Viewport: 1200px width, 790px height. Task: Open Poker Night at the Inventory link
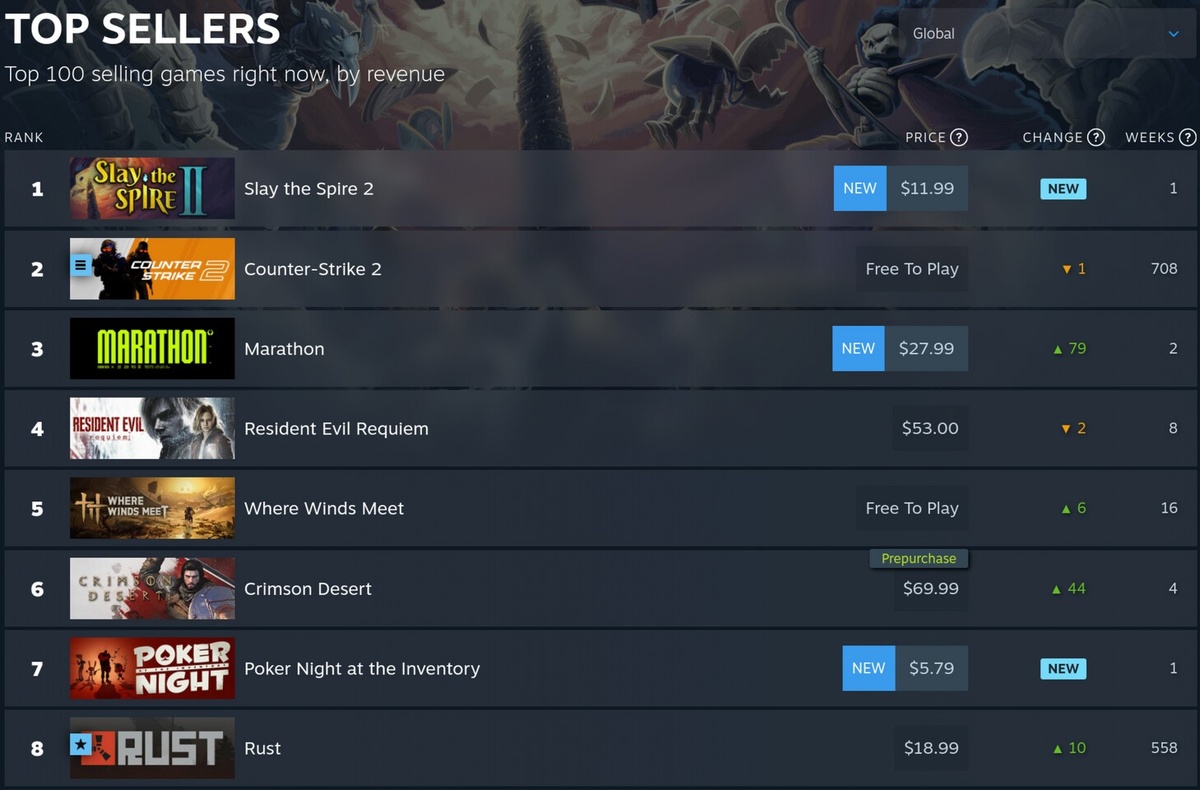(x=362, y=668)
